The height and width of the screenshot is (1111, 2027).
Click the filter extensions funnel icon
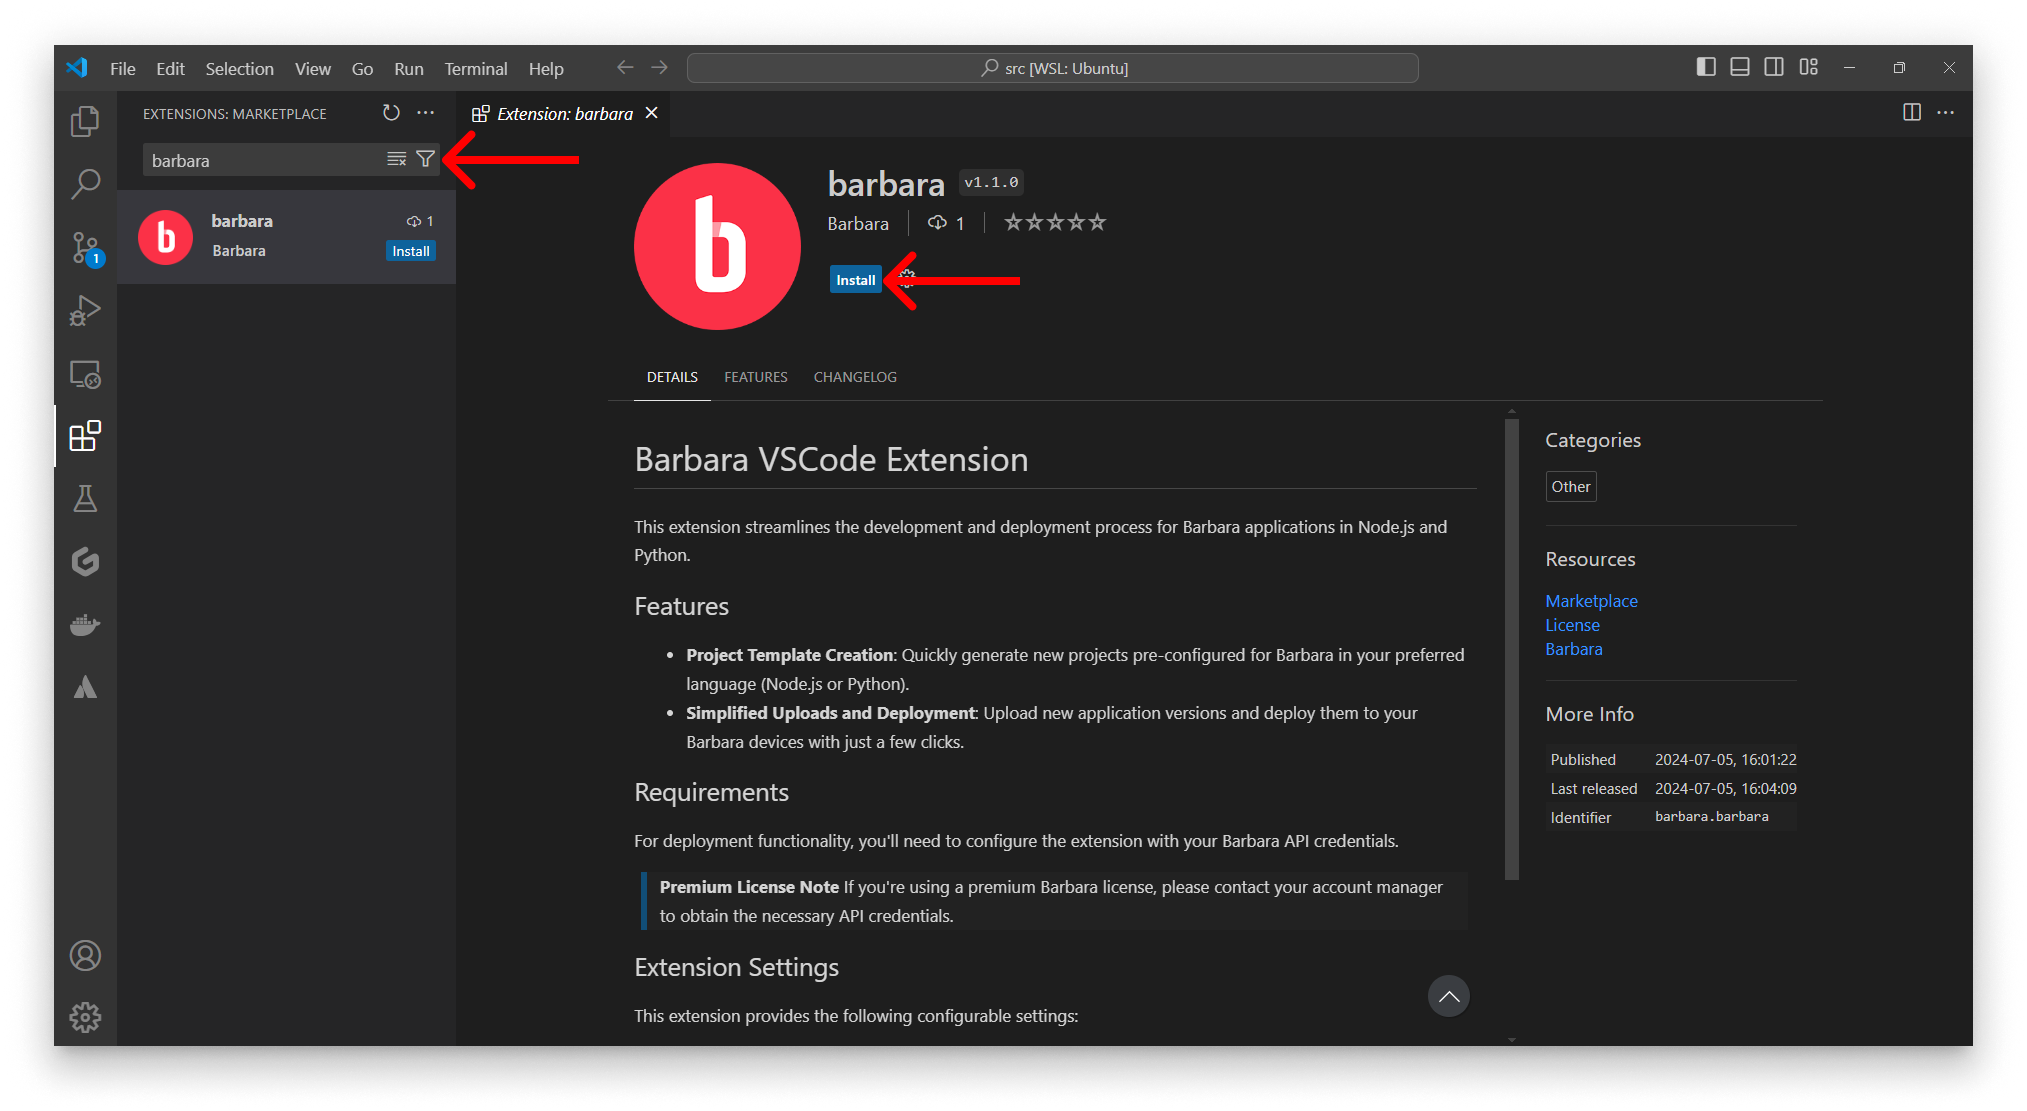click(425, 159)
